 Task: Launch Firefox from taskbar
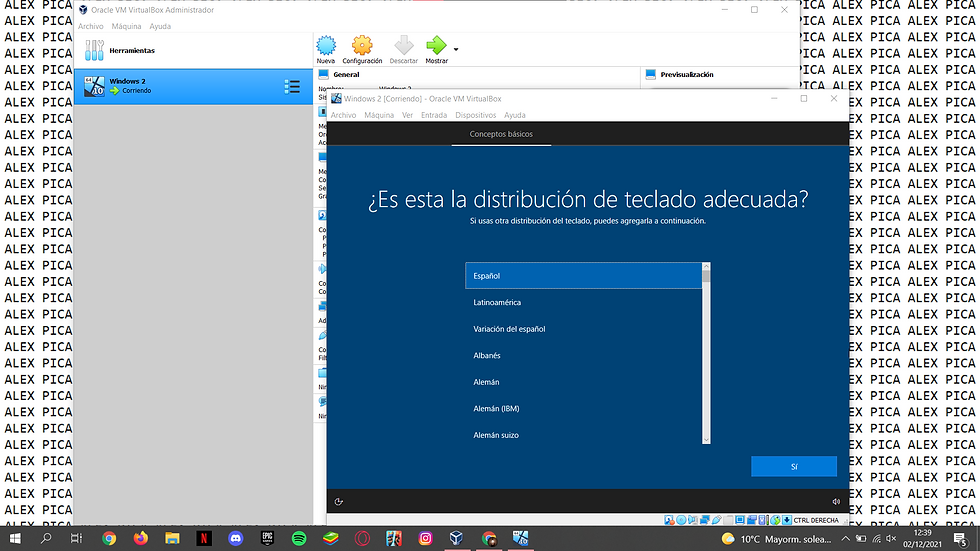pos(141,539)
